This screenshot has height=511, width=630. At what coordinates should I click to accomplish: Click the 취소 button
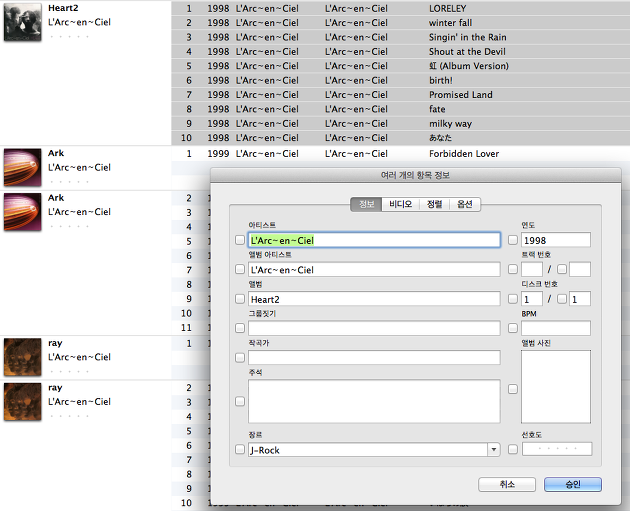click(x=507, y=484)
